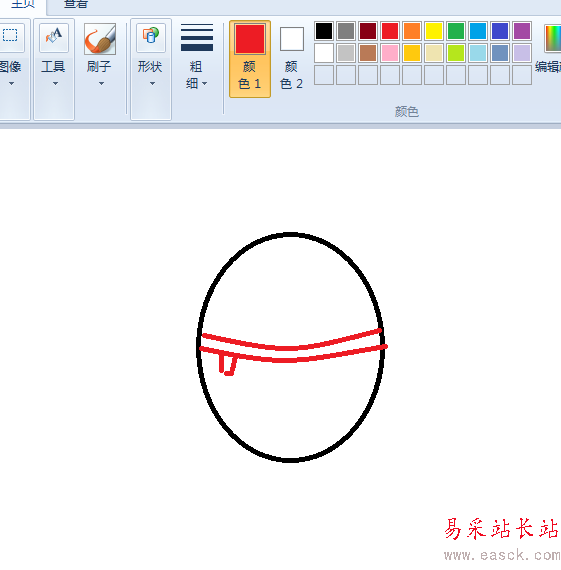561x570 pixels.
Task: Expand the 形状 dropdown arrow
Action: (x=152, y=84)
